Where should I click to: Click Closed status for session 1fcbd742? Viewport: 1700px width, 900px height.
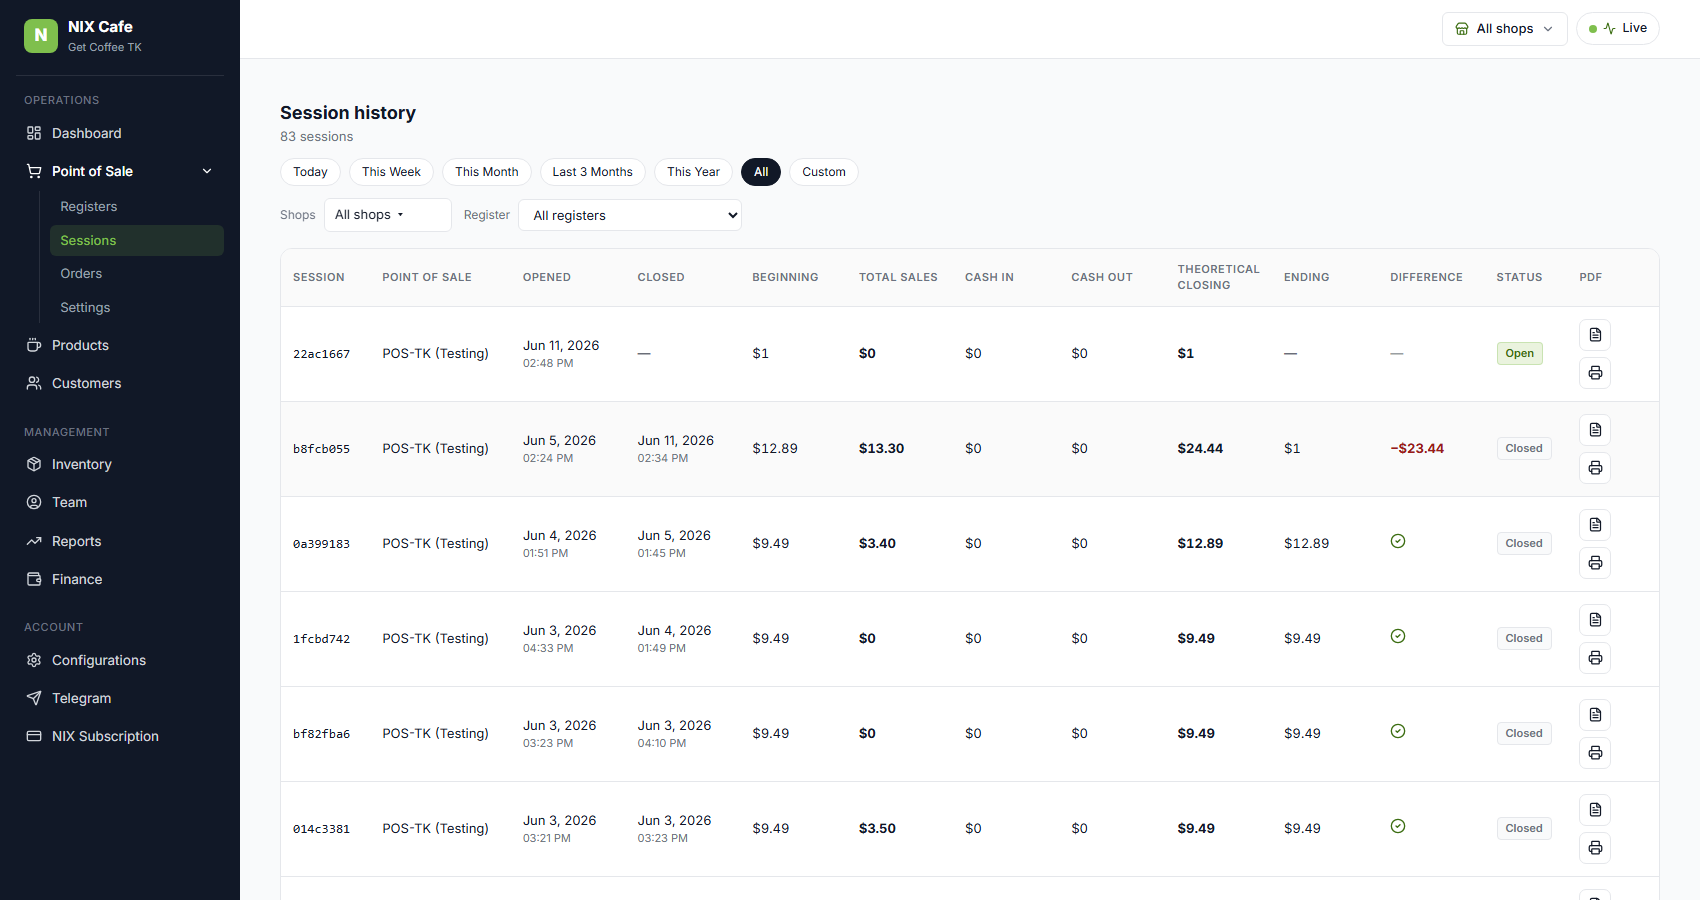click(x=1524, y=638)
